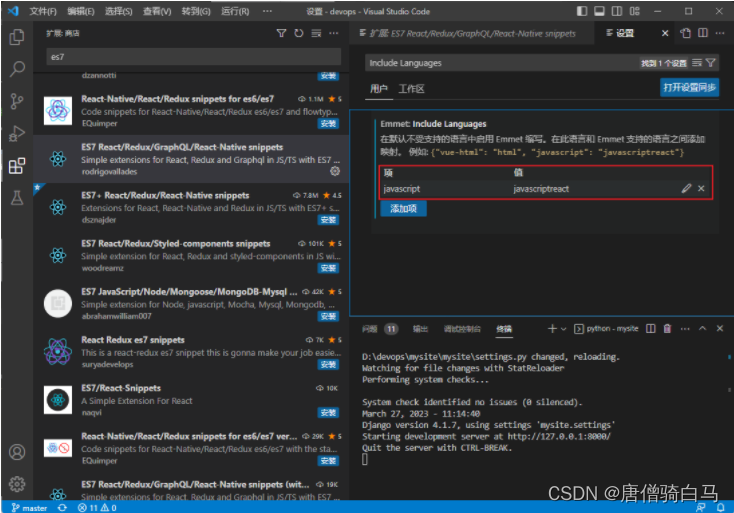Open customize layout icon in title bar
Image resolution: width=734 pixels, height=513 pixels.
pyautogui.click(x=635, y=11)
